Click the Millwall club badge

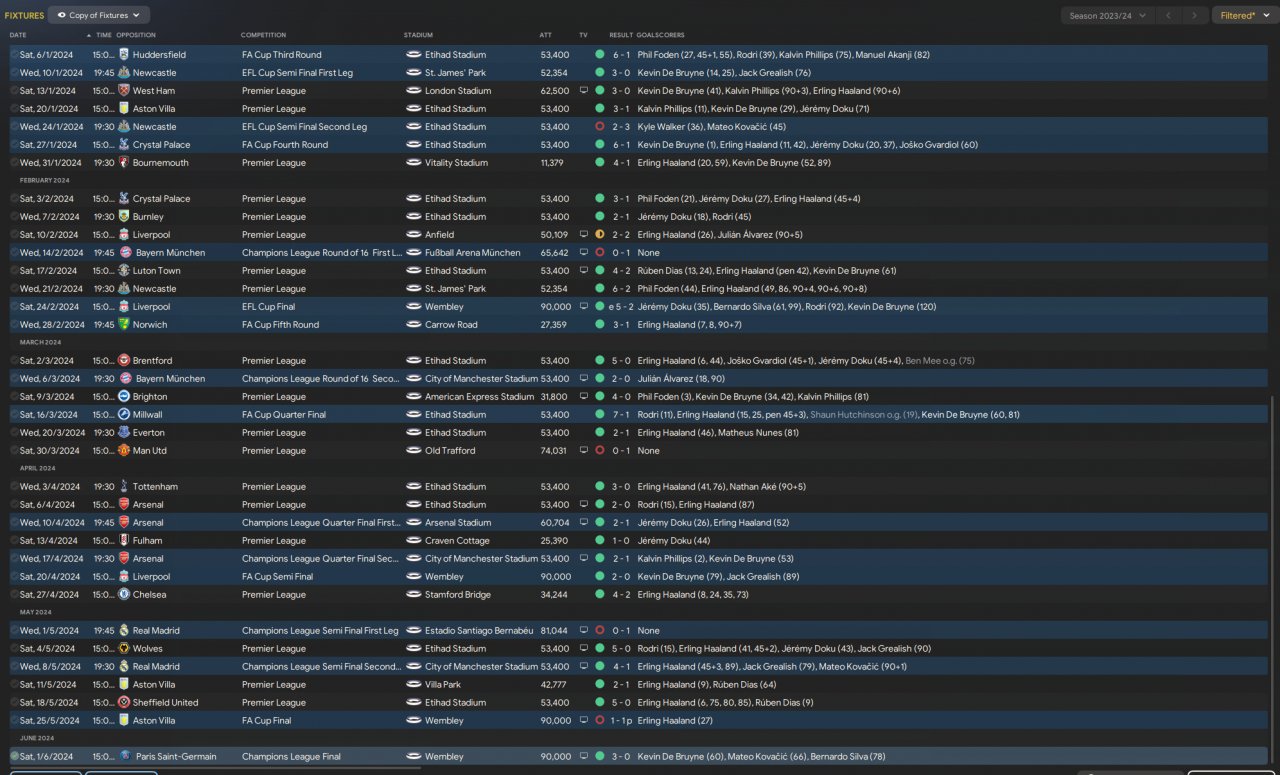pyautogui.click(x=124, y=415)
